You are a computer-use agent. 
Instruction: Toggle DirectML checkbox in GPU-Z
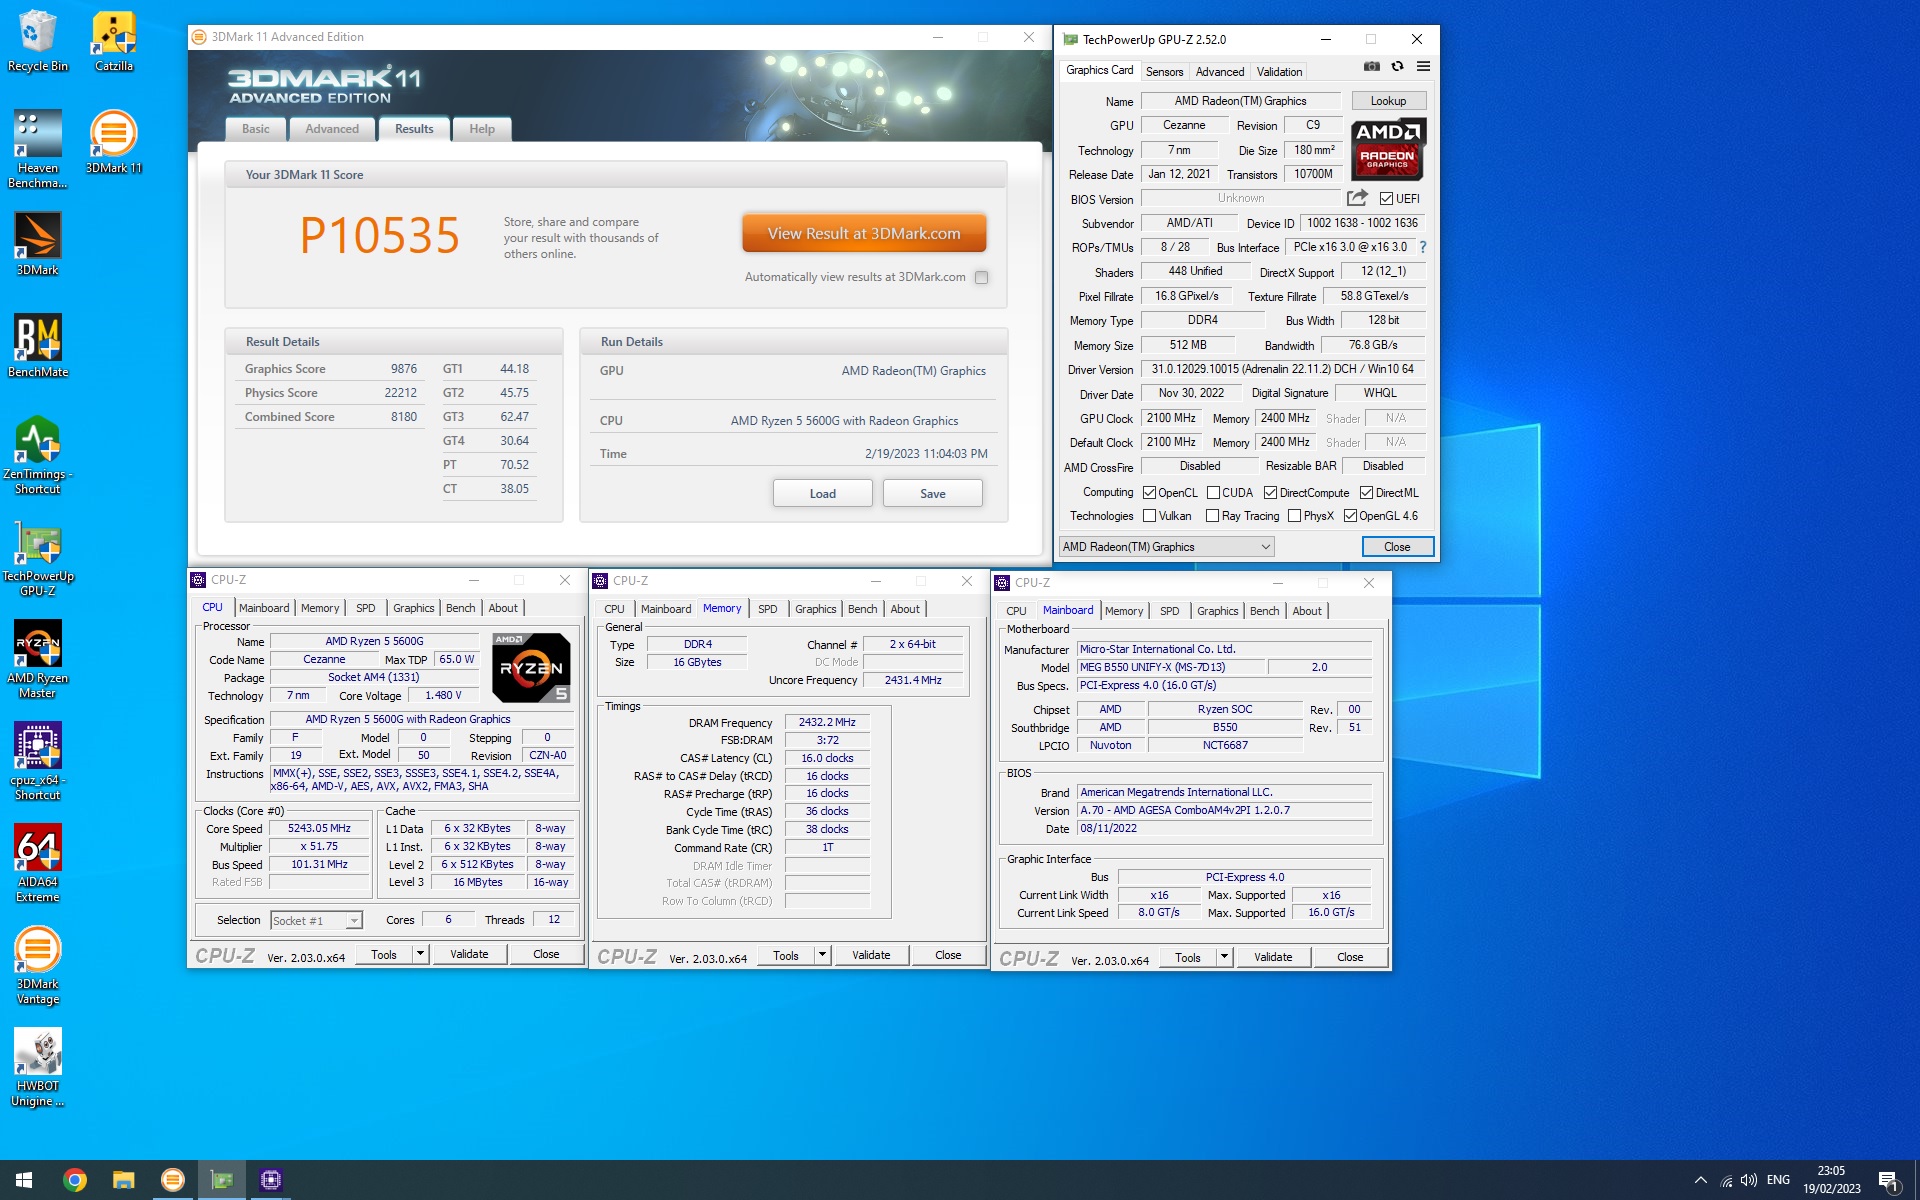[x=1366, y=493]
